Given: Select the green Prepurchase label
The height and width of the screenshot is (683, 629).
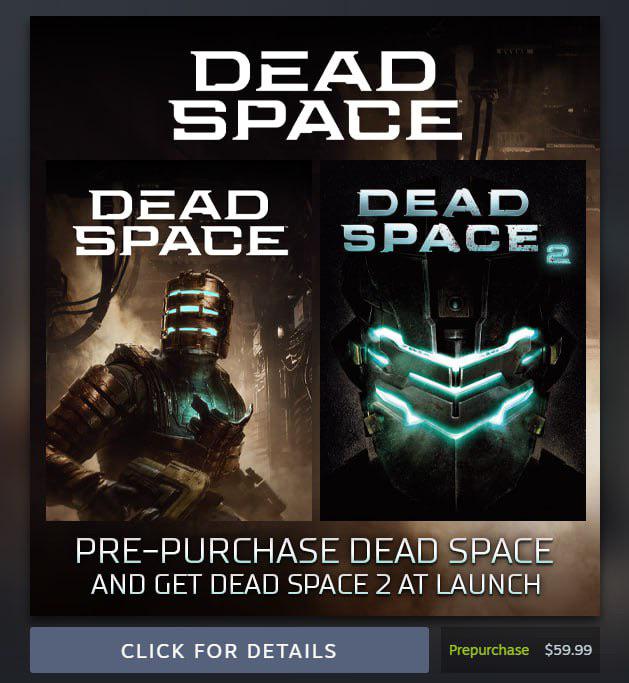Looking at the screenshot, I should (489, 650).
